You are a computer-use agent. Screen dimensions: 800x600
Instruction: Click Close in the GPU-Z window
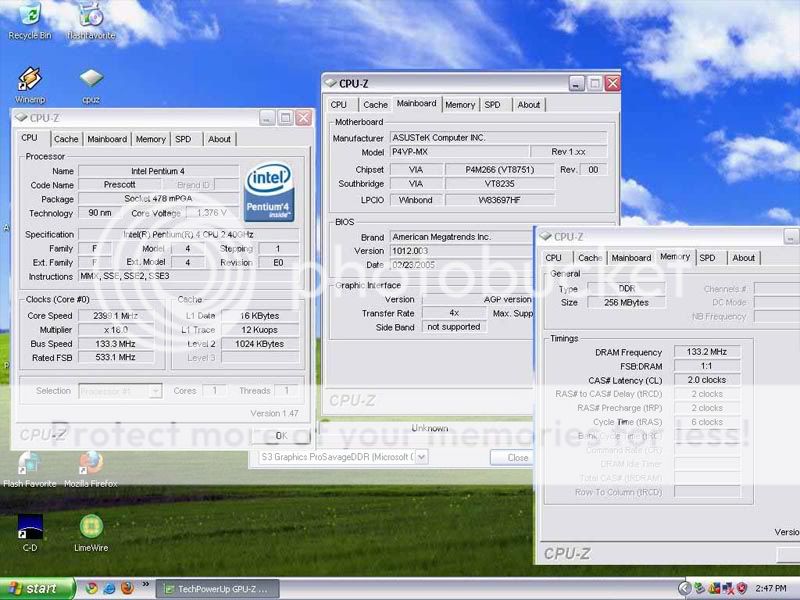pyautogui.click(x=511, y=458)
